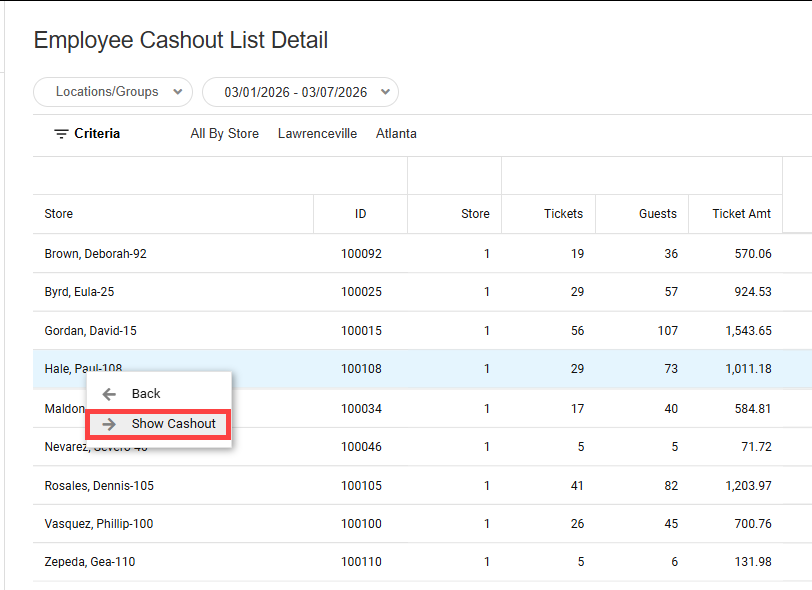
Task: Switch to the Atlanta tab
Action: point(396,134)
